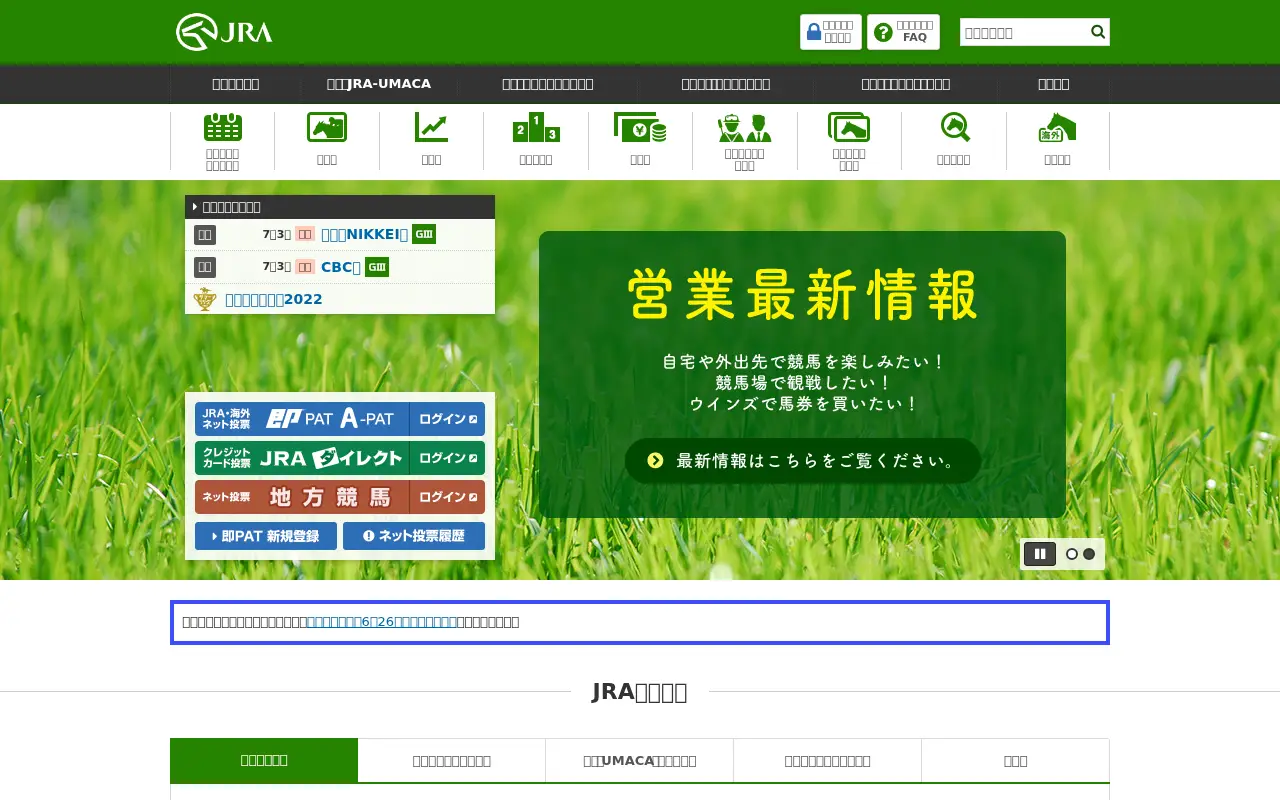The width and height of the screenshot is (1280, 800).
Task: Click the 即PAT 新規登録 button
Action: point(266,536)
